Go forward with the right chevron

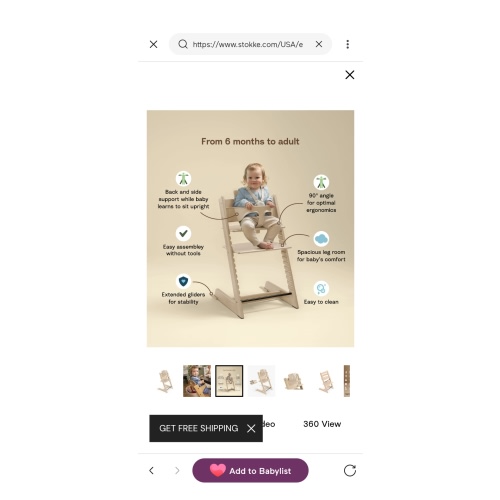[177, 470]
